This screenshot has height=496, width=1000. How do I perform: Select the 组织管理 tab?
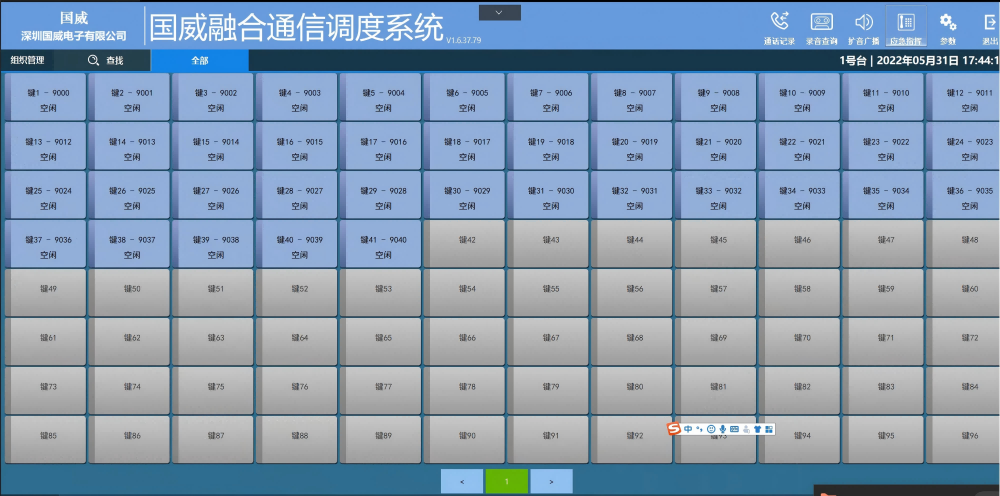[27, 61]
